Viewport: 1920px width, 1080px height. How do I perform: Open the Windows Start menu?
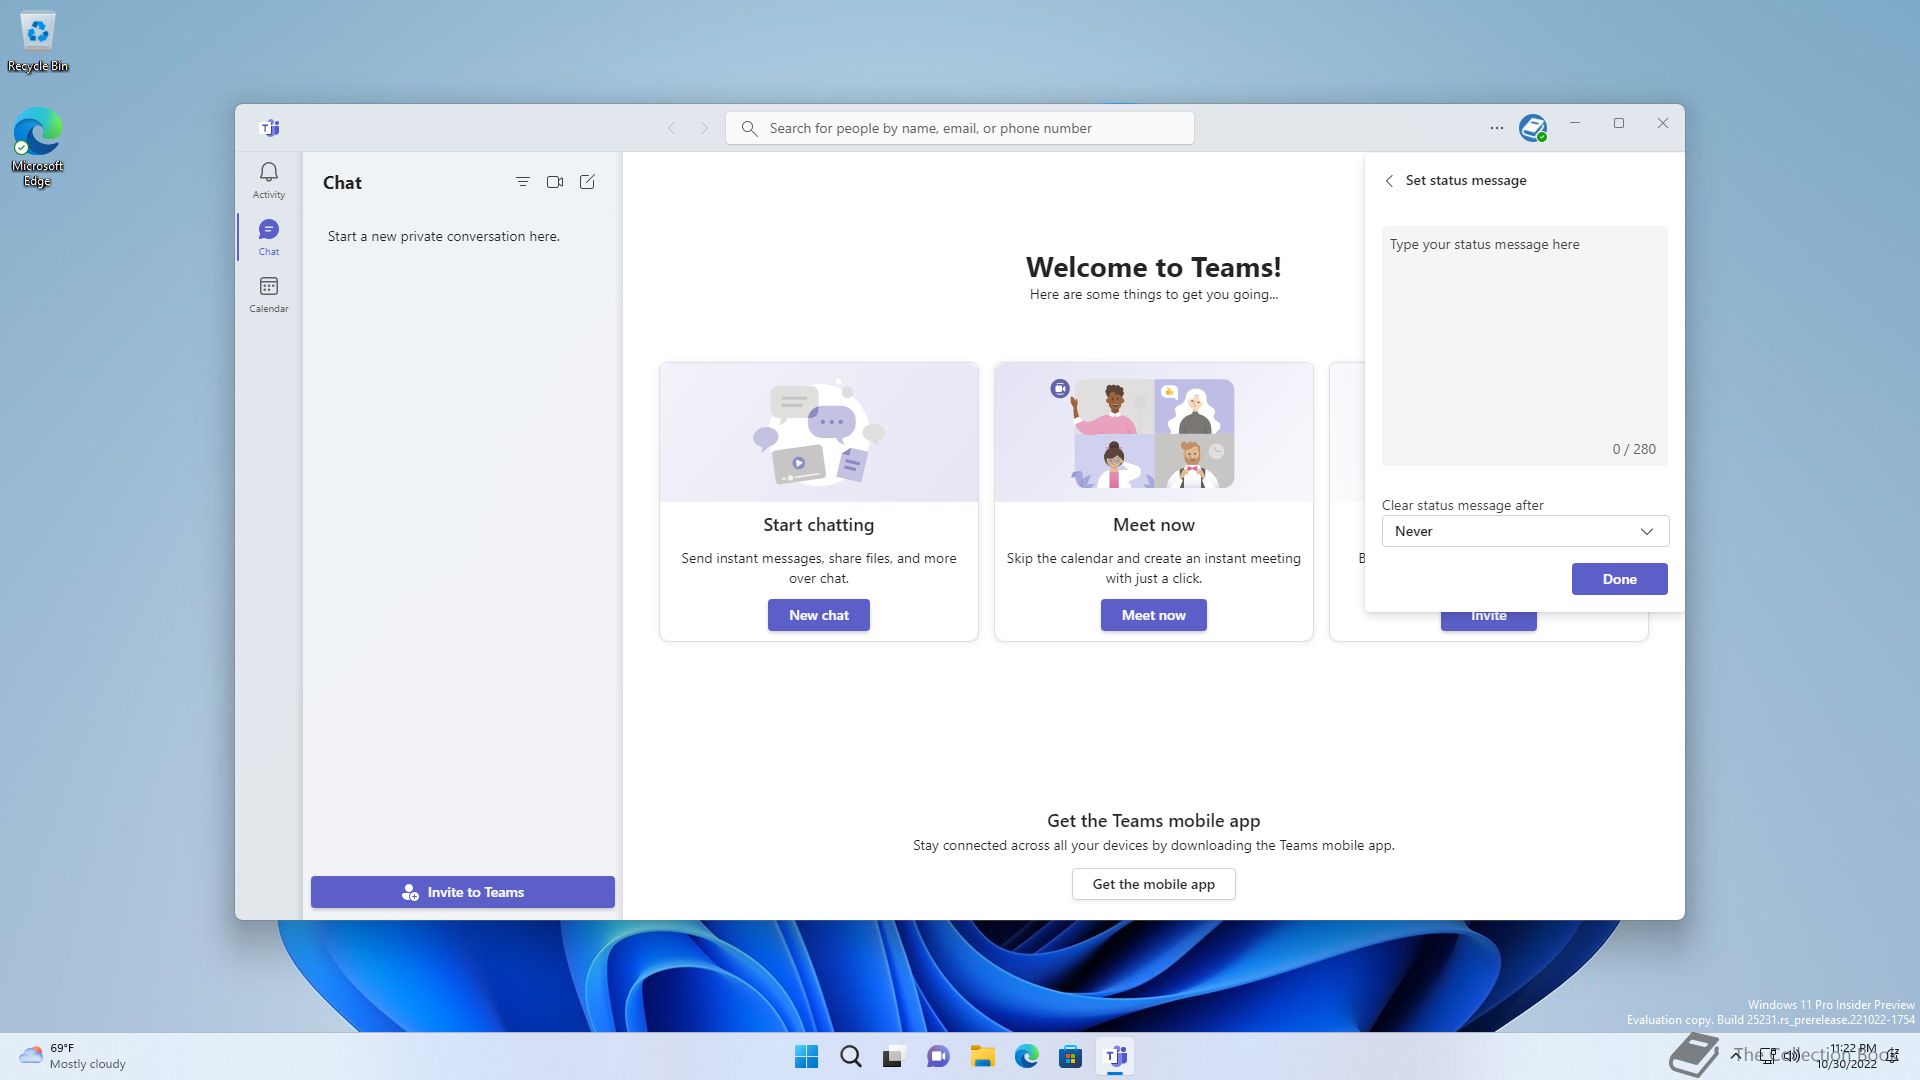(806, 1056)
